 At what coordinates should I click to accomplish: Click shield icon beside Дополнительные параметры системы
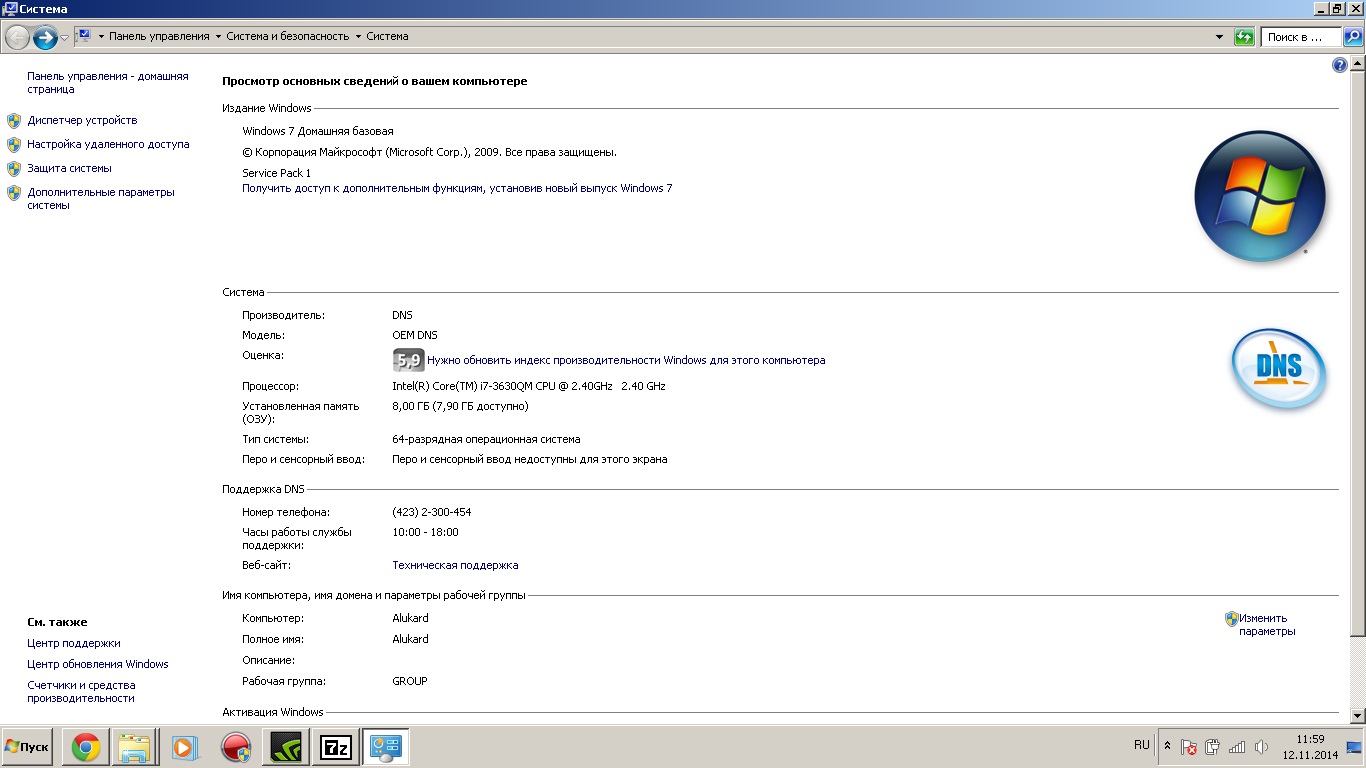coord(14,193)
